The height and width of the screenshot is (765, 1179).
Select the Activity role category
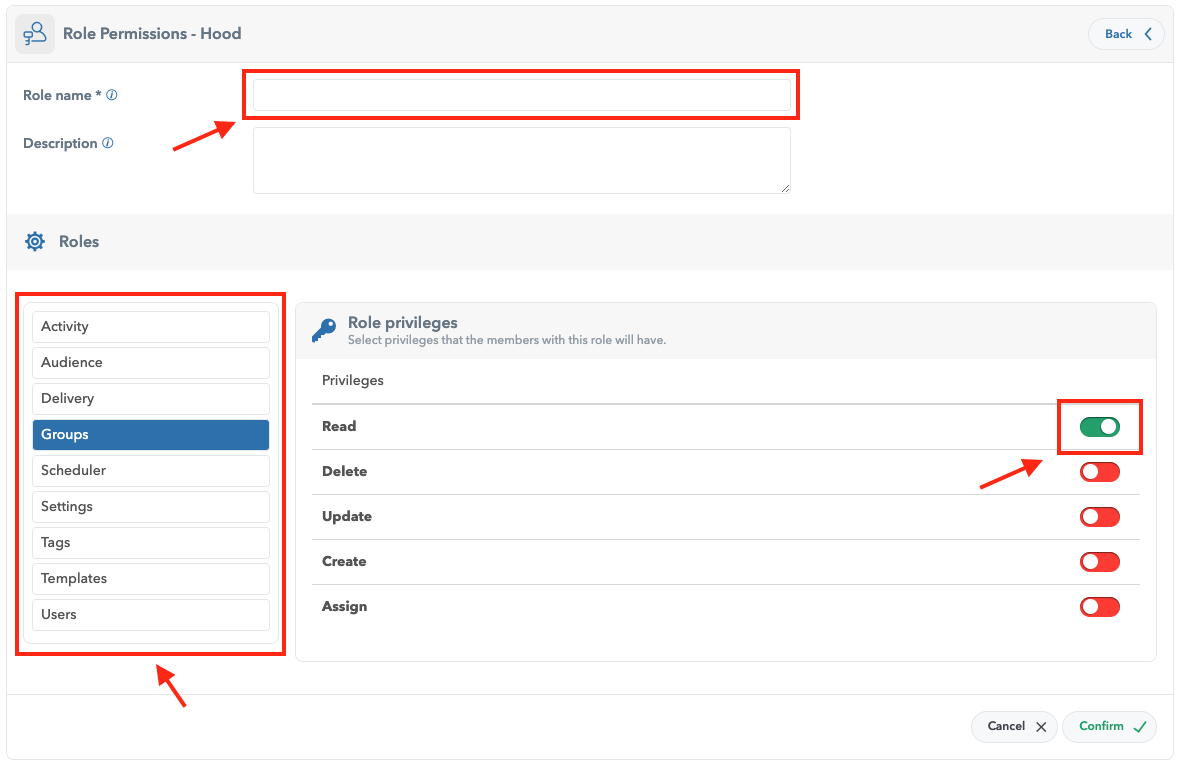click(151, 327)
